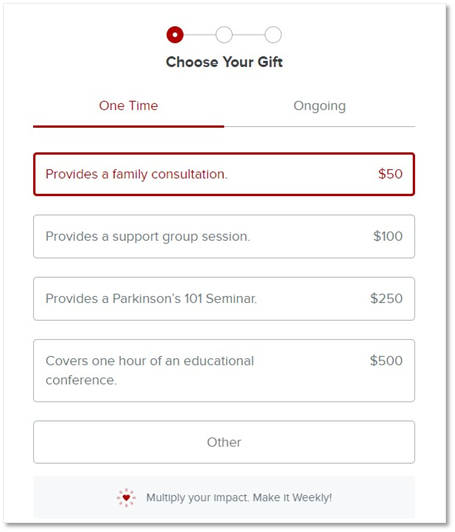Viewport: 455px width, 532px height.
Task: Select the $100 support group session gift
Action: pyautogui.click(x=224, y=236)
